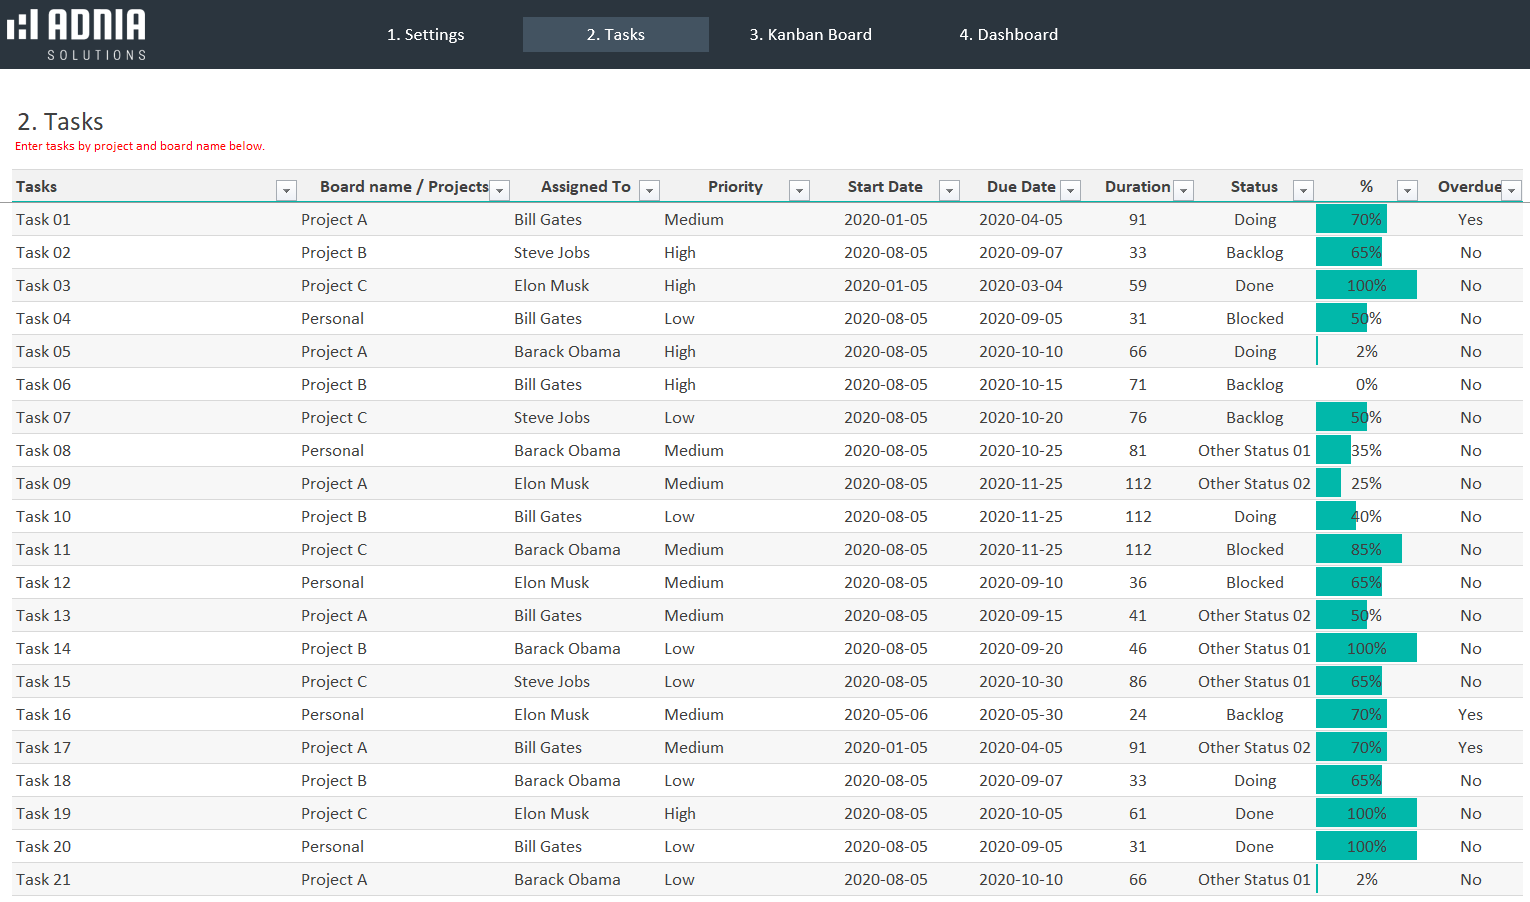Image resolution: width=1530 pixels, height=902 pixels.
Task: Select Task 16's Overdue value Yes
Action: coord(1470,714)
